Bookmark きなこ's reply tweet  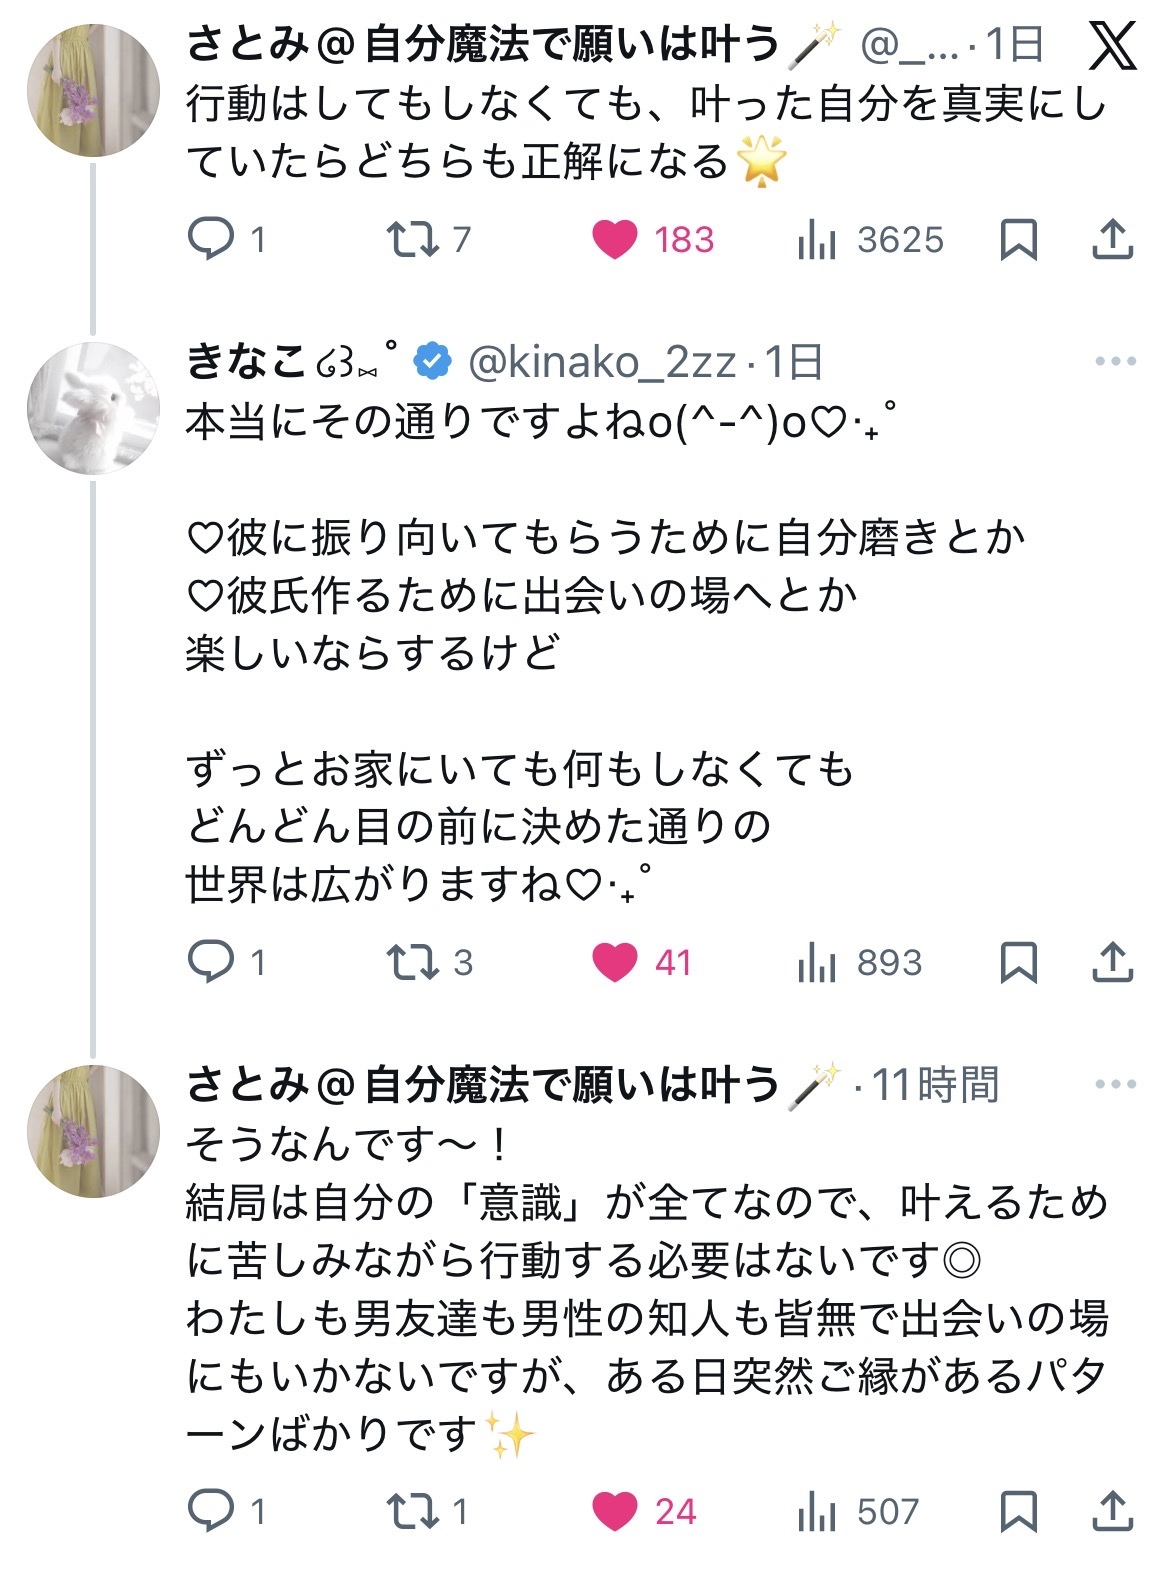1018,962
